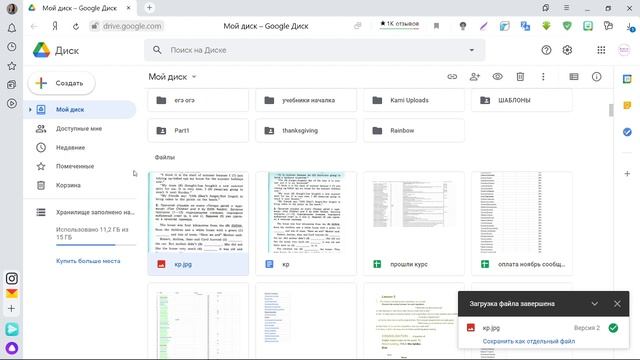Open Google Tasks side panel icon
This screenshot has height=360, width=640.
[627, 132]
